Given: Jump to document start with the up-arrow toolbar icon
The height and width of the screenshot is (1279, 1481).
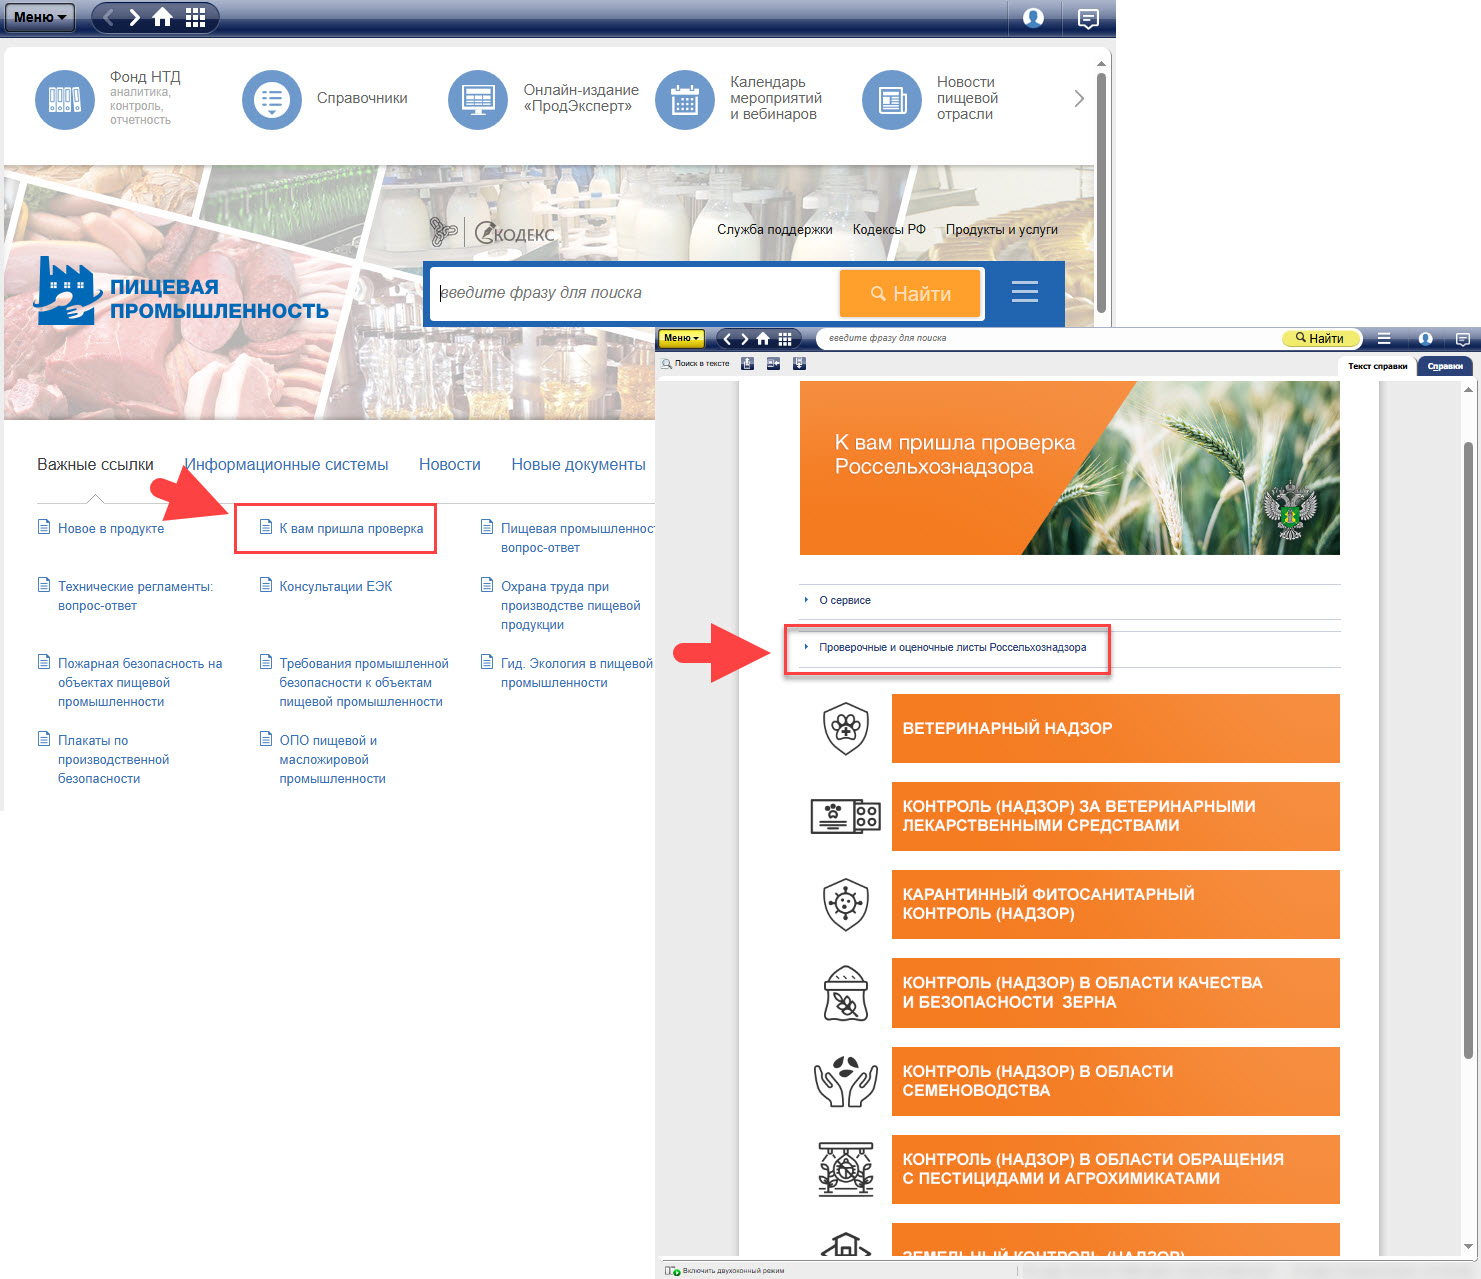Looking at the screenshot, I should tap(747, 364).
